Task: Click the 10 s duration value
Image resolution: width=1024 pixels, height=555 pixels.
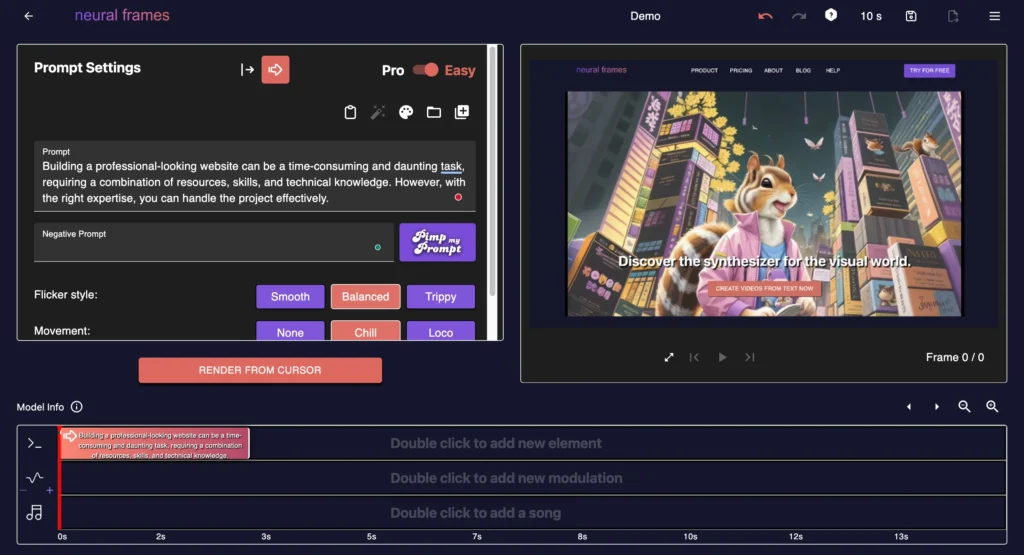Action: 871,16
